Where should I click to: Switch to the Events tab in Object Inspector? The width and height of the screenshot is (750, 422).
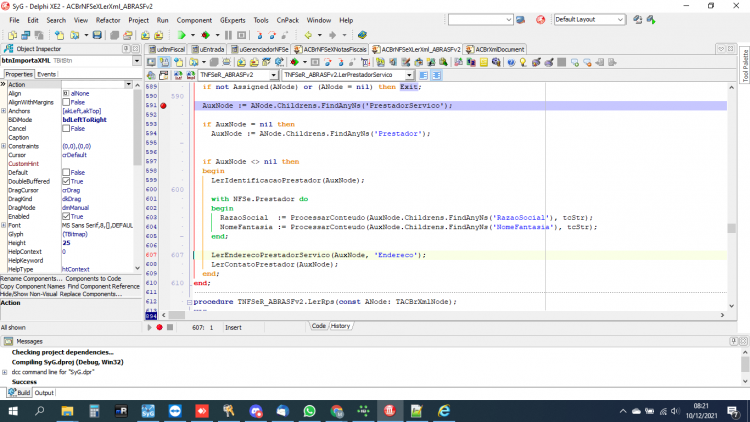point(46,74)
